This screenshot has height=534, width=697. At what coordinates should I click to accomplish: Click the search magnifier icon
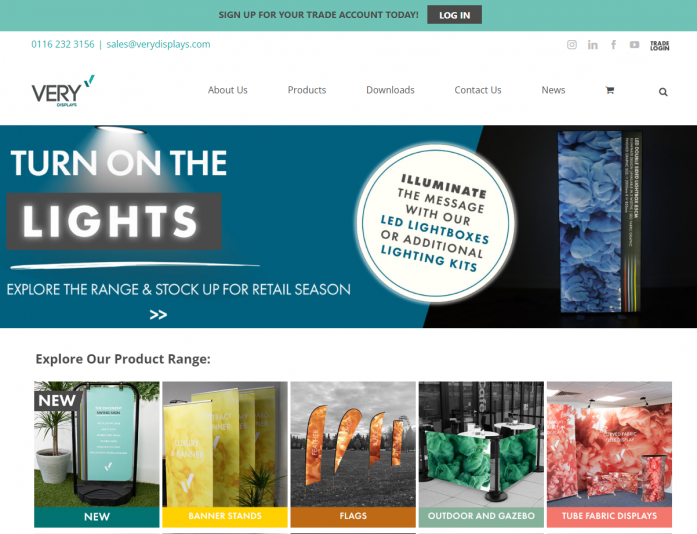click(x=663, y=92)
